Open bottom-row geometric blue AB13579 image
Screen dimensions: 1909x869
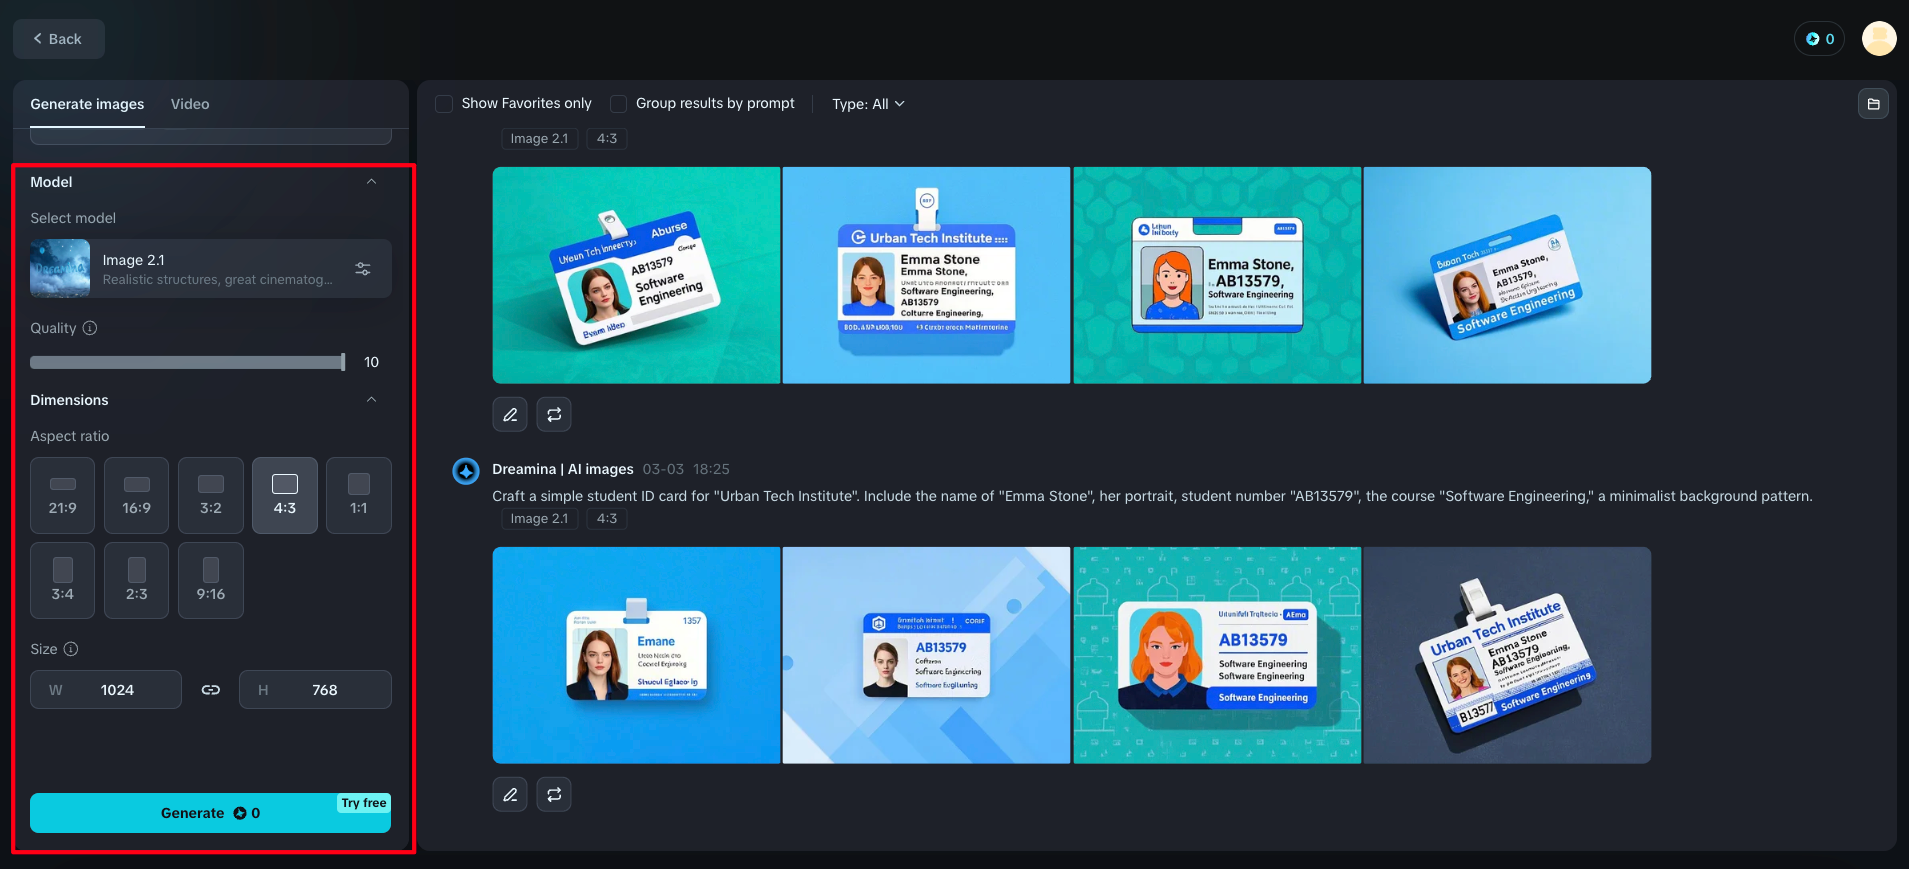(926, 655)
